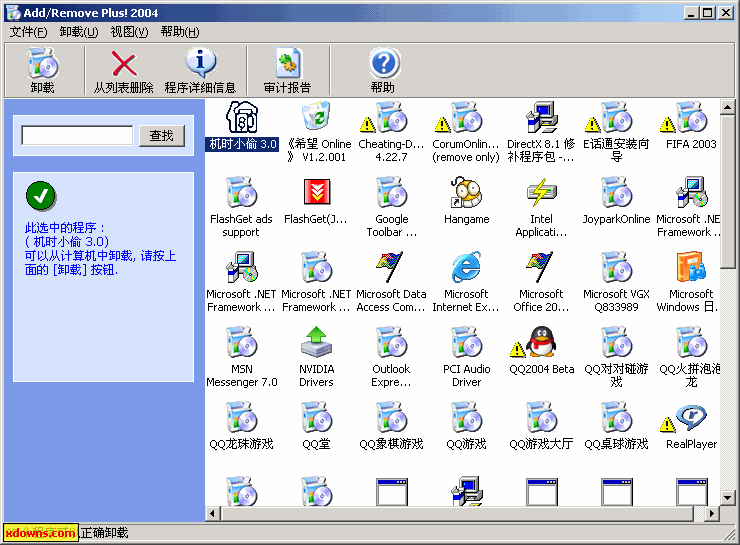Click 从列表删除 red X button
Image resolution: width=740 pixels, height=545 pixels.
point(124,64)
